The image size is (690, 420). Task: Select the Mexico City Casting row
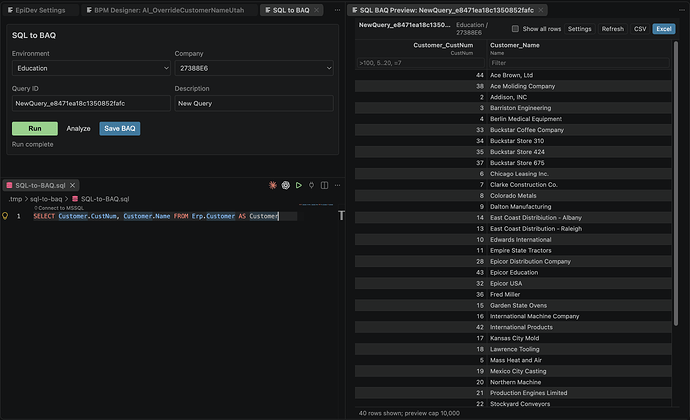pyautogui.click(x=513, y=371)
